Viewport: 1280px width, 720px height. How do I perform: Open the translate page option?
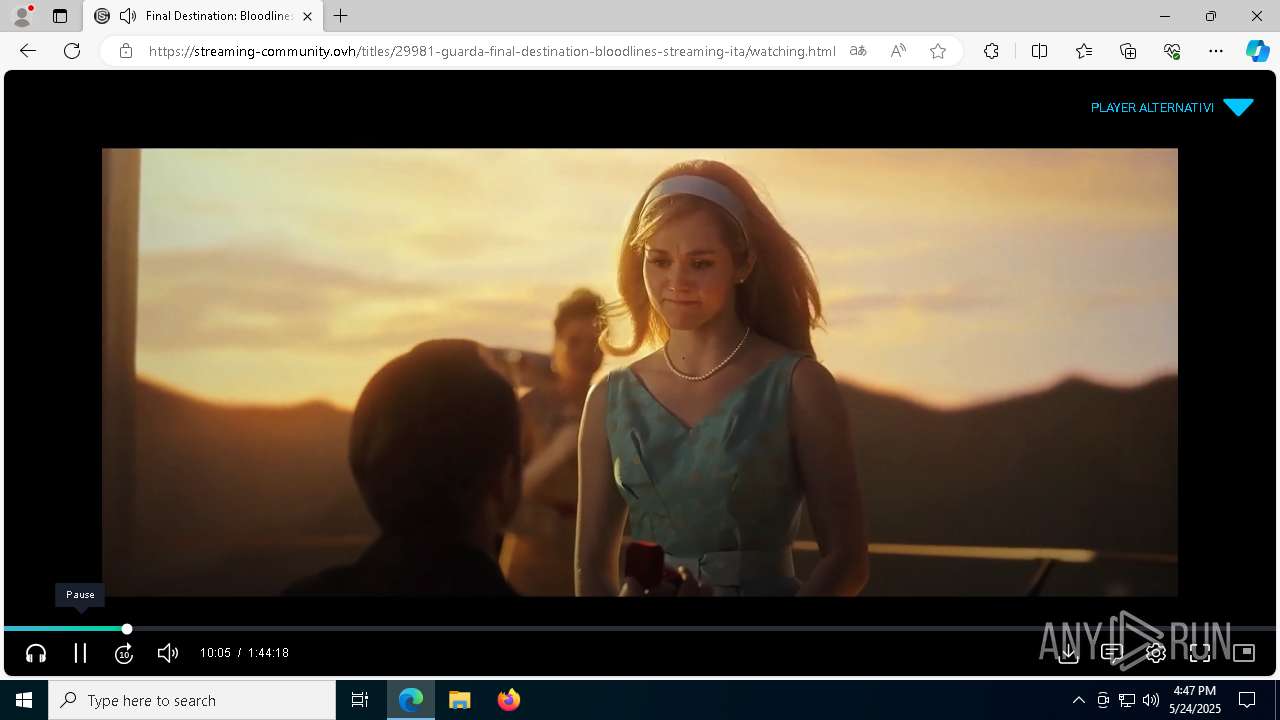point(858,51)
